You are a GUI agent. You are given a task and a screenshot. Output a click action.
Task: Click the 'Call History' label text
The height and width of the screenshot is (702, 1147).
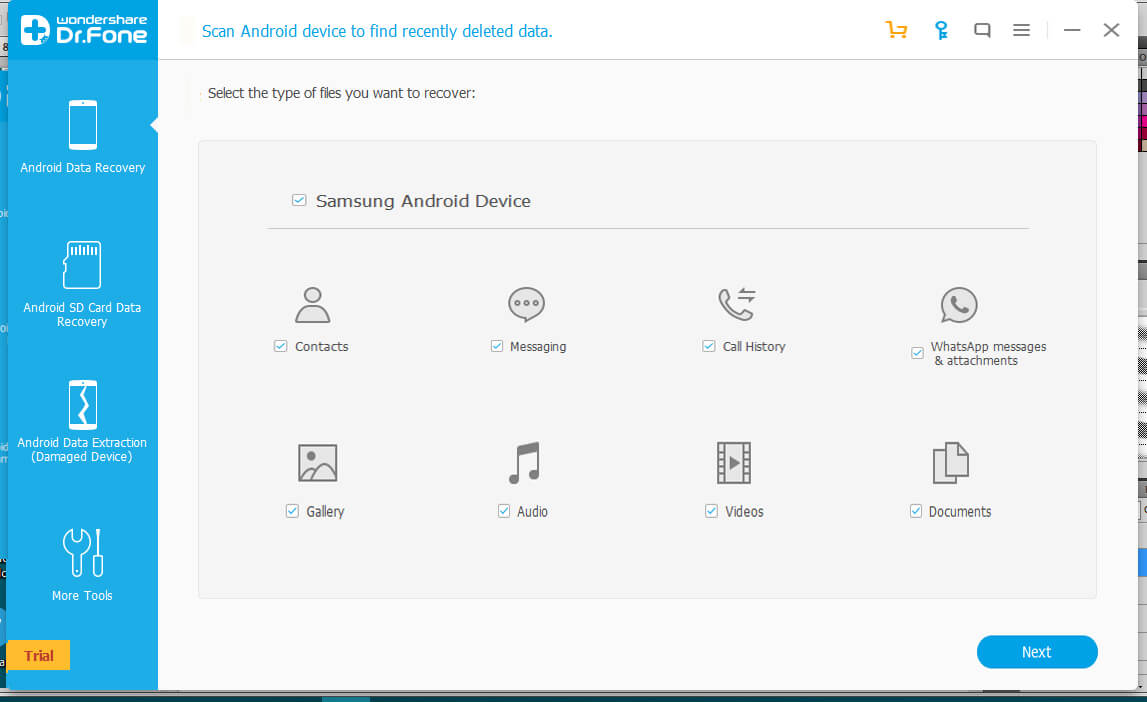point(753,347)
